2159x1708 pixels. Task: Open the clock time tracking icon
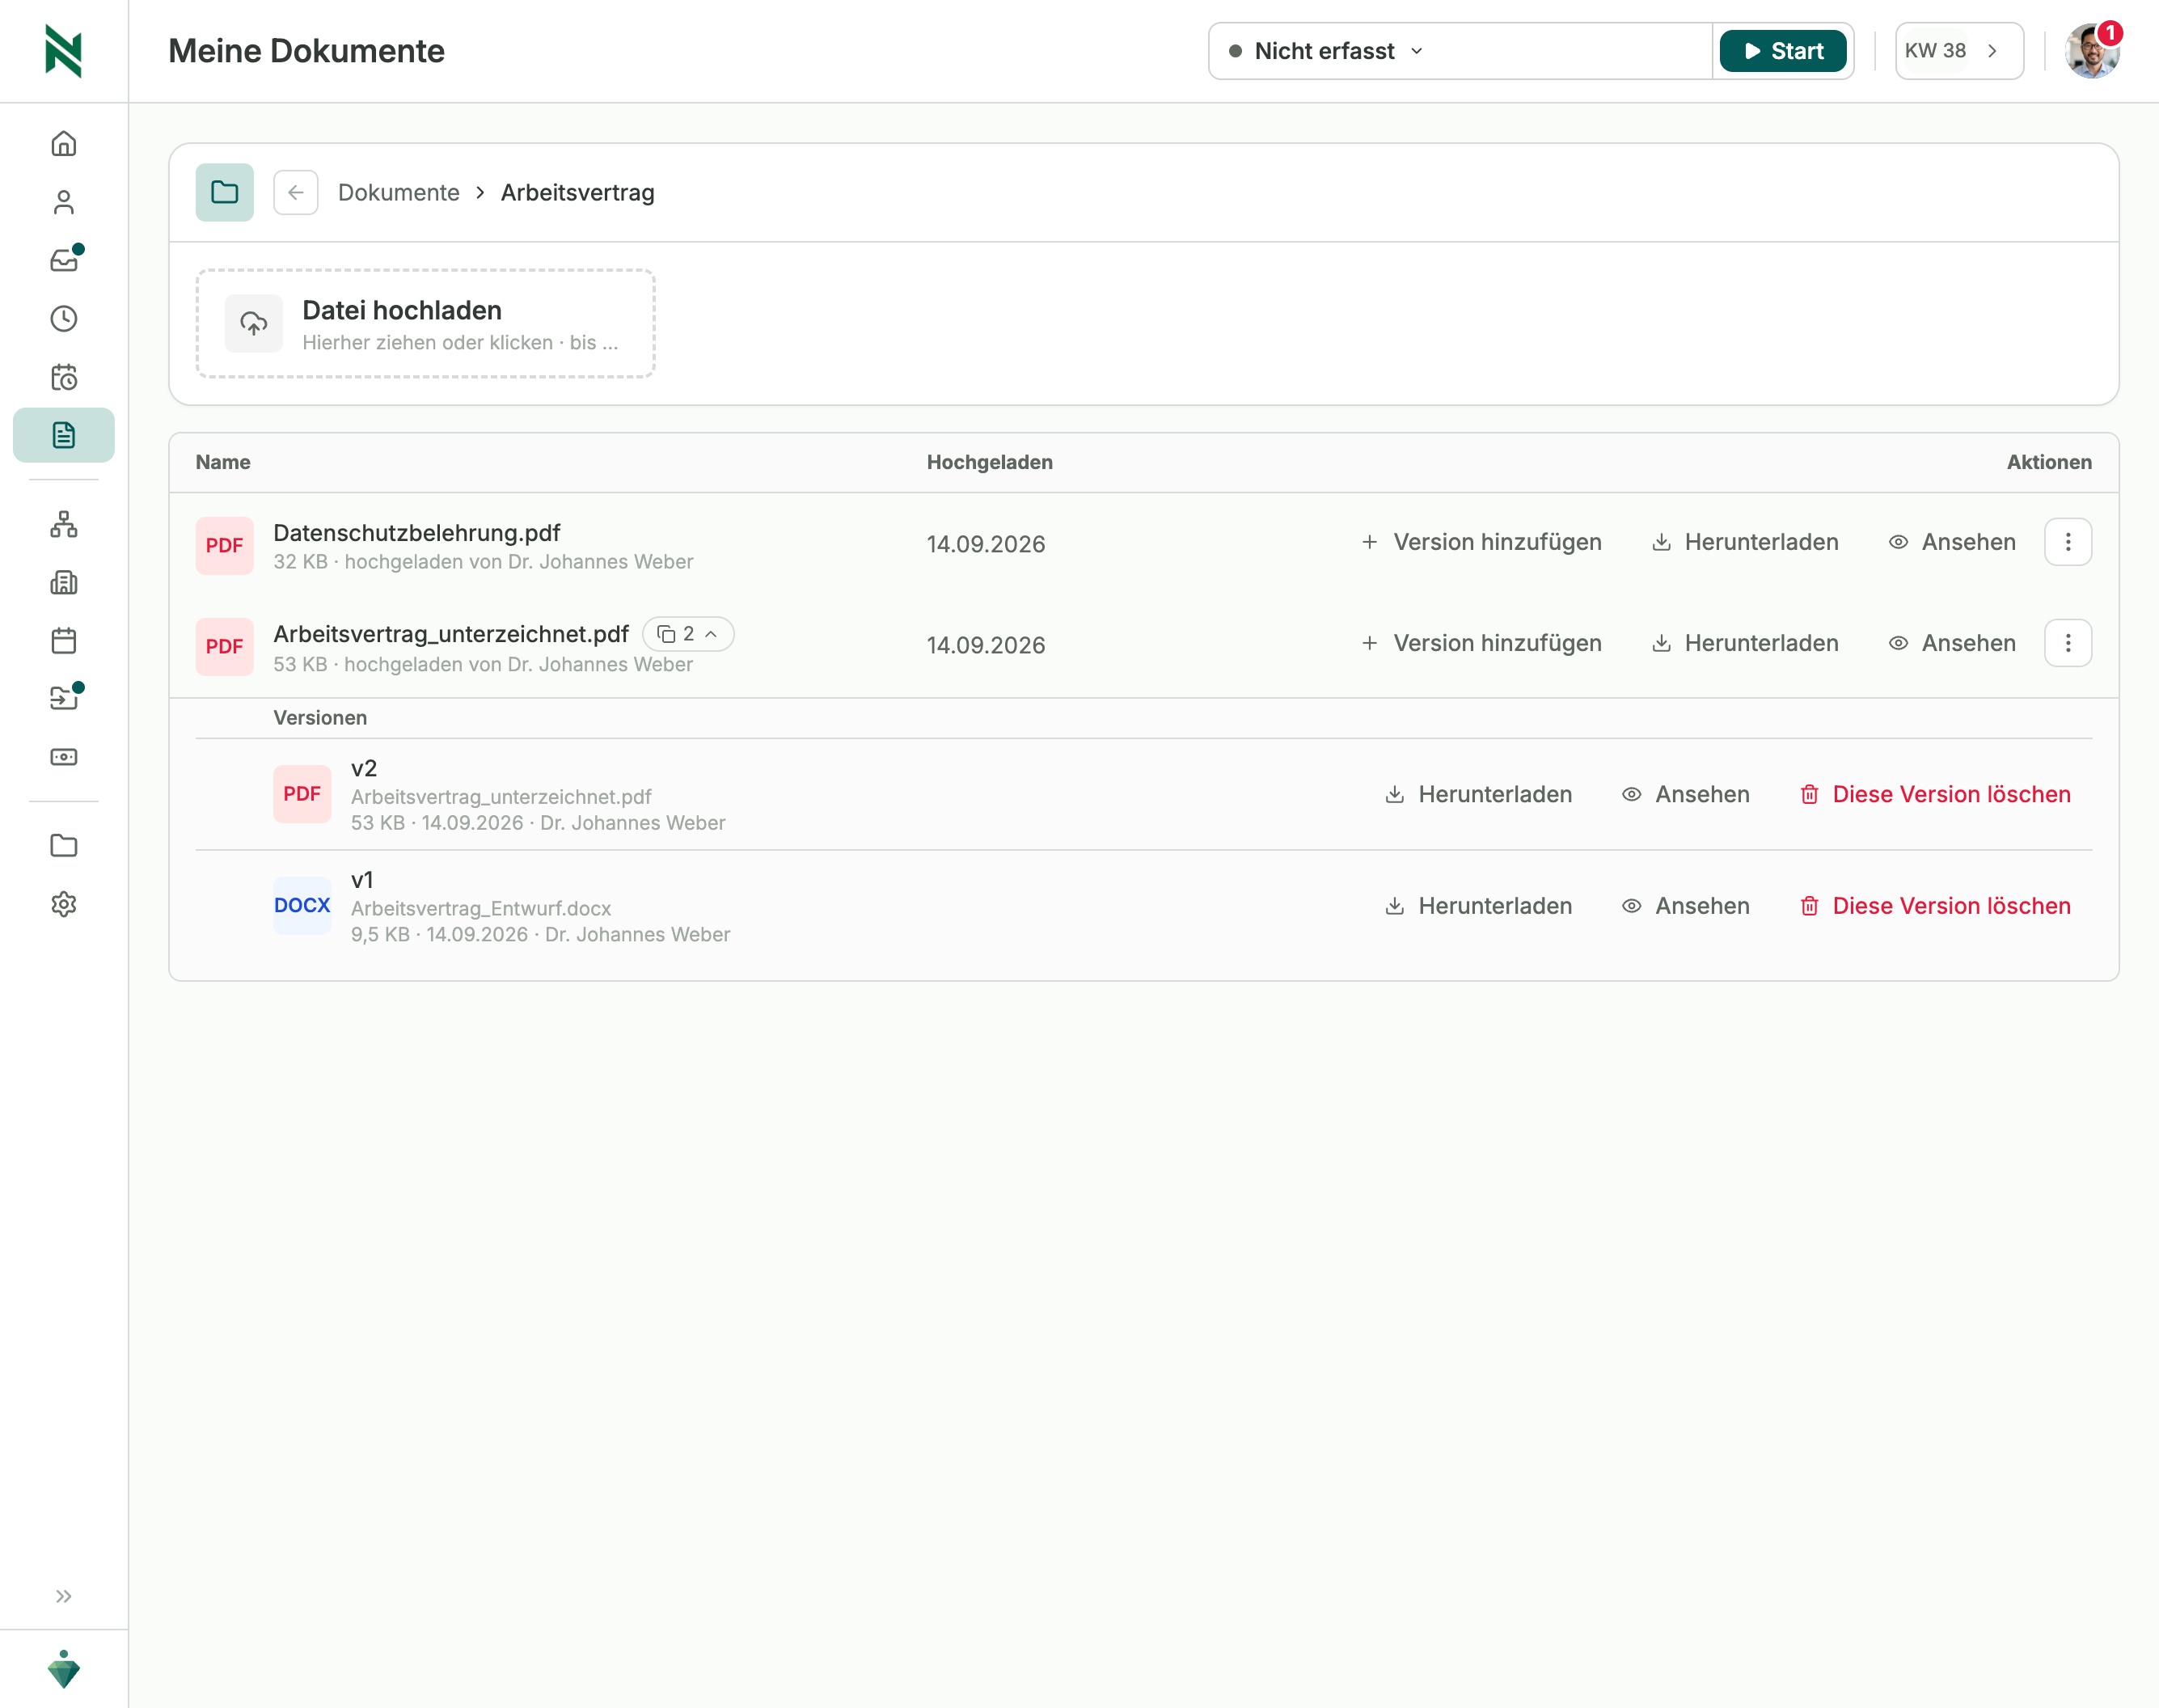point(64,319)
